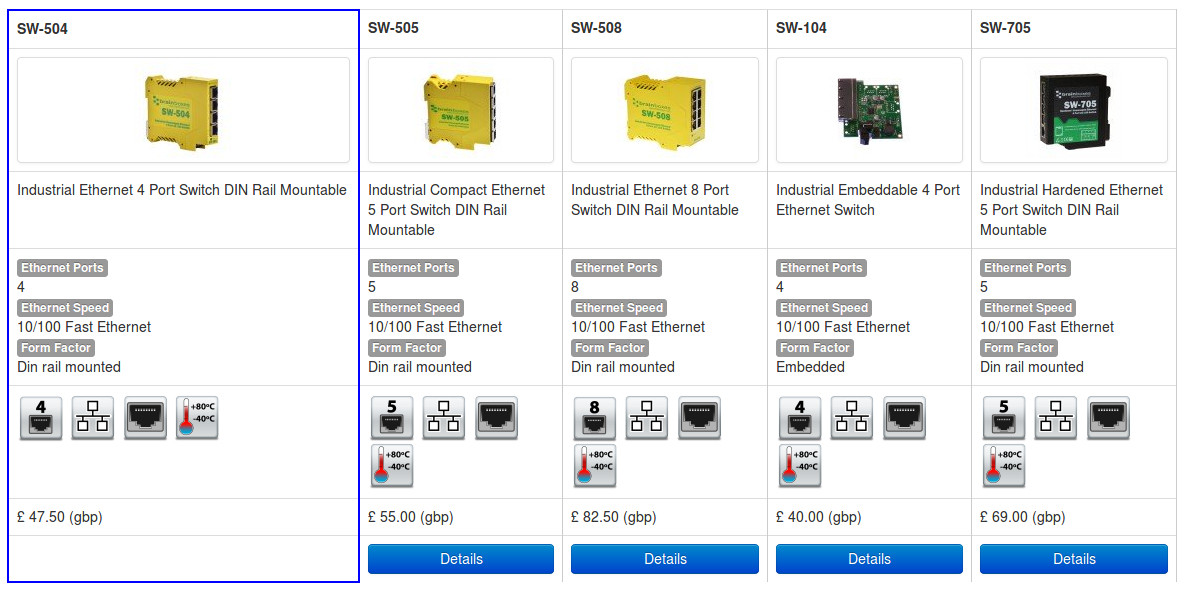This screenshot has height=591, width=1184.
Task: Select the SW-104 circuit board thumbnail
Action: coord(869,110)
